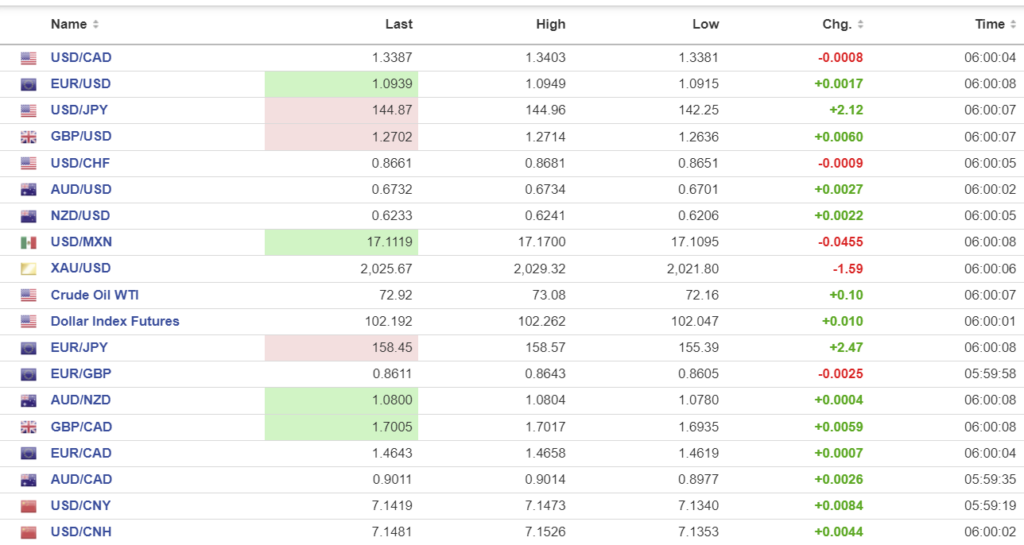The image size is (1024, 545).
Task: Open the USD/JPY pair link
Action: coord(81,110)
